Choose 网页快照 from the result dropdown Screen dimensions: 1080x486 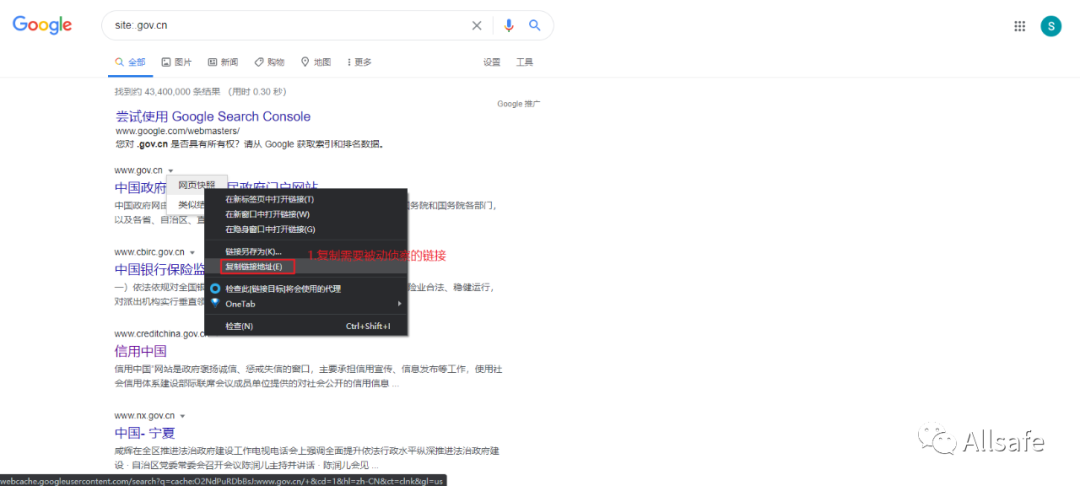click(197, 184)
